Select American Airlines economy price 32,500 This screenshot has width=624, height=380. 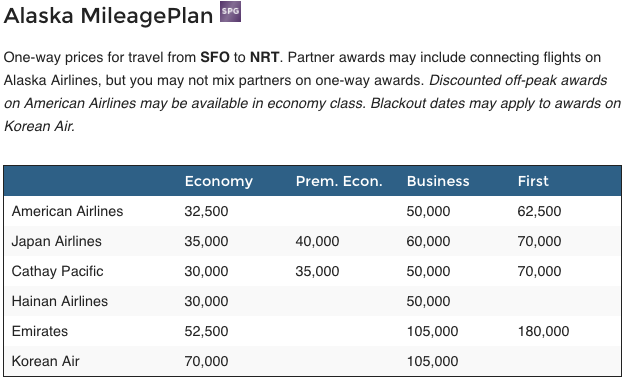[x=206, y=211]
